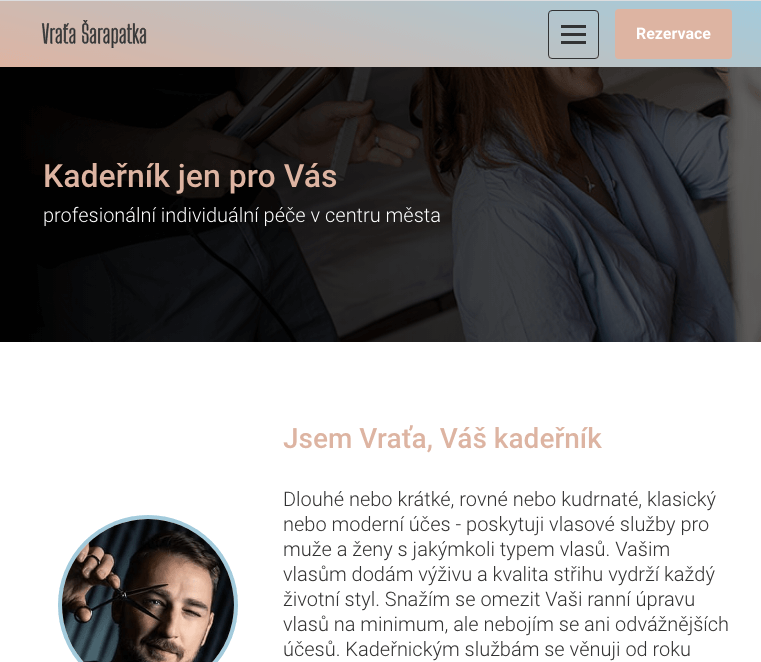Viewport: 761px width, 662px height.
Task: Click the heading "Jsem Vraťa, Váš kadeřník"
Action: [442, 438]
